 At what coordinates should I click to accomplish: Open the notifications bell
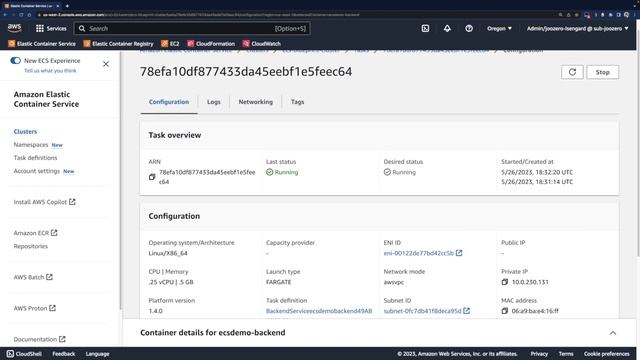pyautogui.click(x=447, y=28)
